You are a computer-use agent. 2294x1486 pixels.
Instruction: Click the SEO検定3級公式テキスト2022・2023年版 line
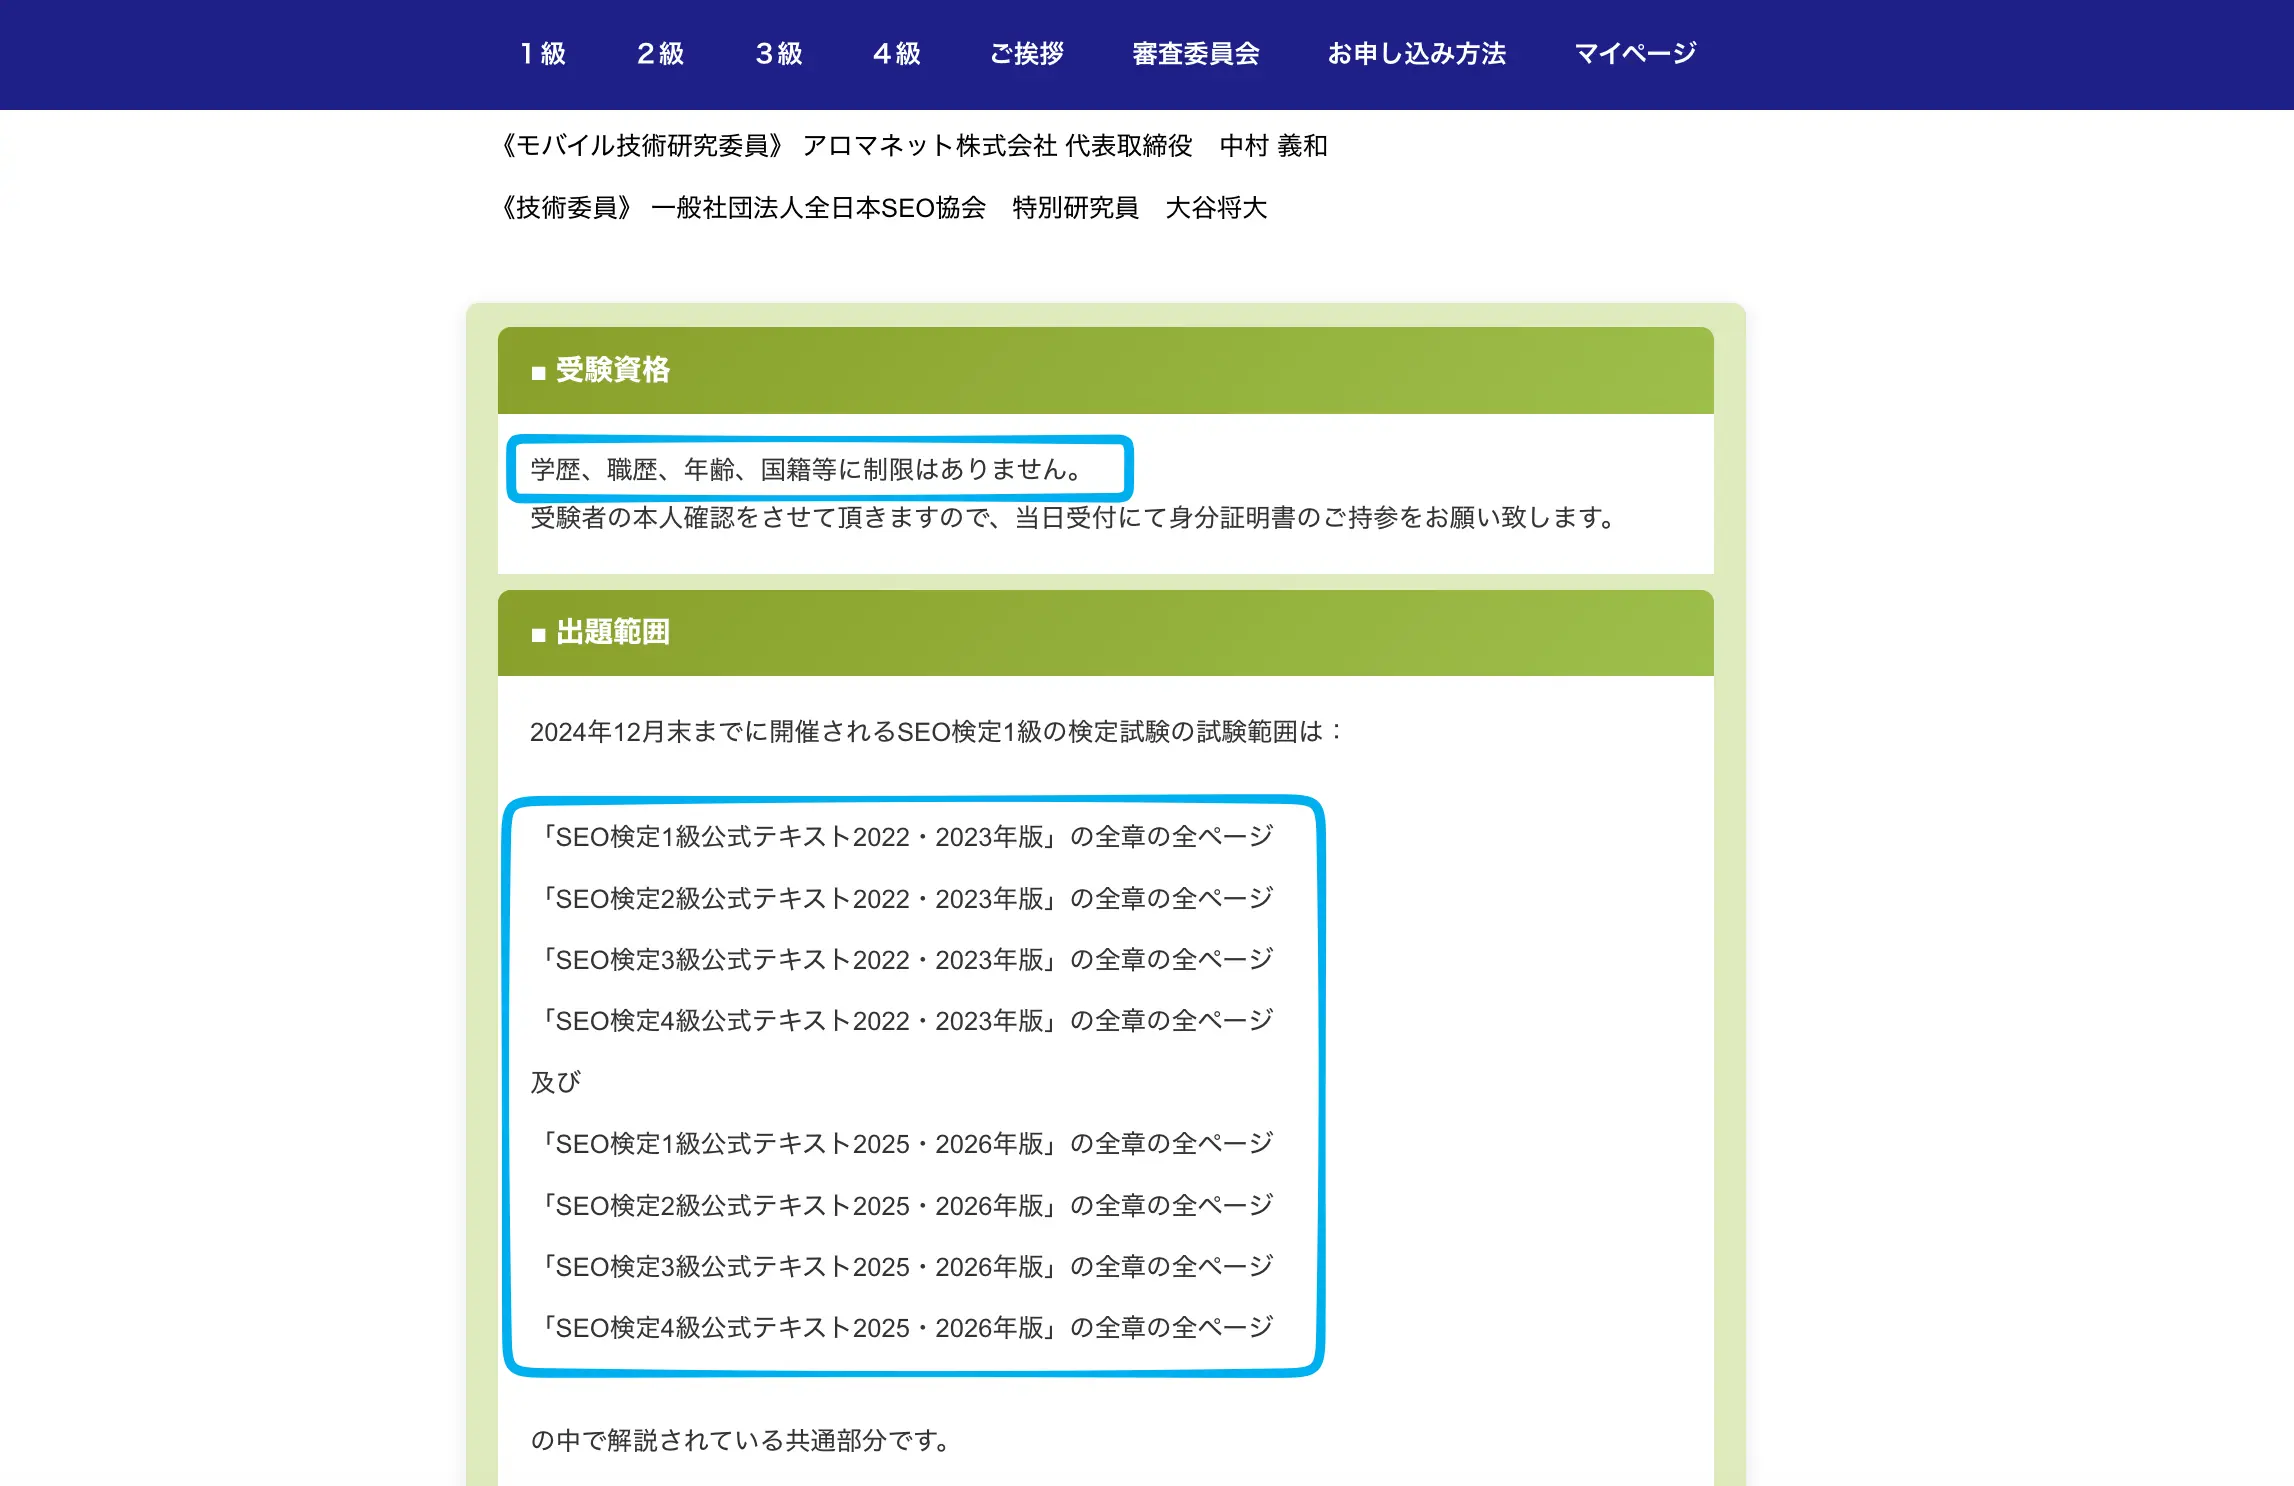pyautogui.click(x=907, y=958)
